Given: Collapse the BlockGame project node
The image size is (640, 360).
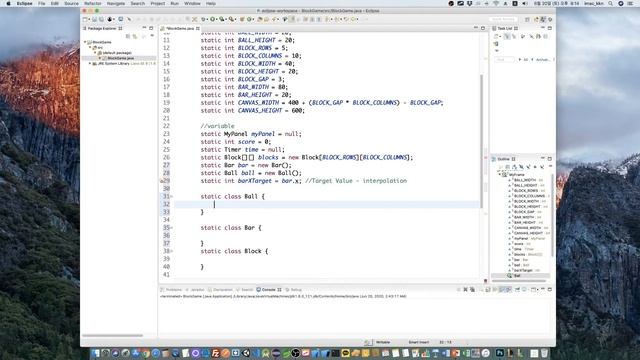Looking at the screenshot, I should tap(85, 42).
